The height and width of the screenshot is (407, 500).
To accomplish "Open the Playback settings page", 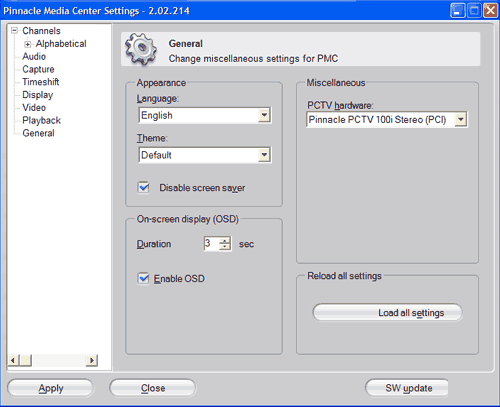I will [x=42, y=120].
